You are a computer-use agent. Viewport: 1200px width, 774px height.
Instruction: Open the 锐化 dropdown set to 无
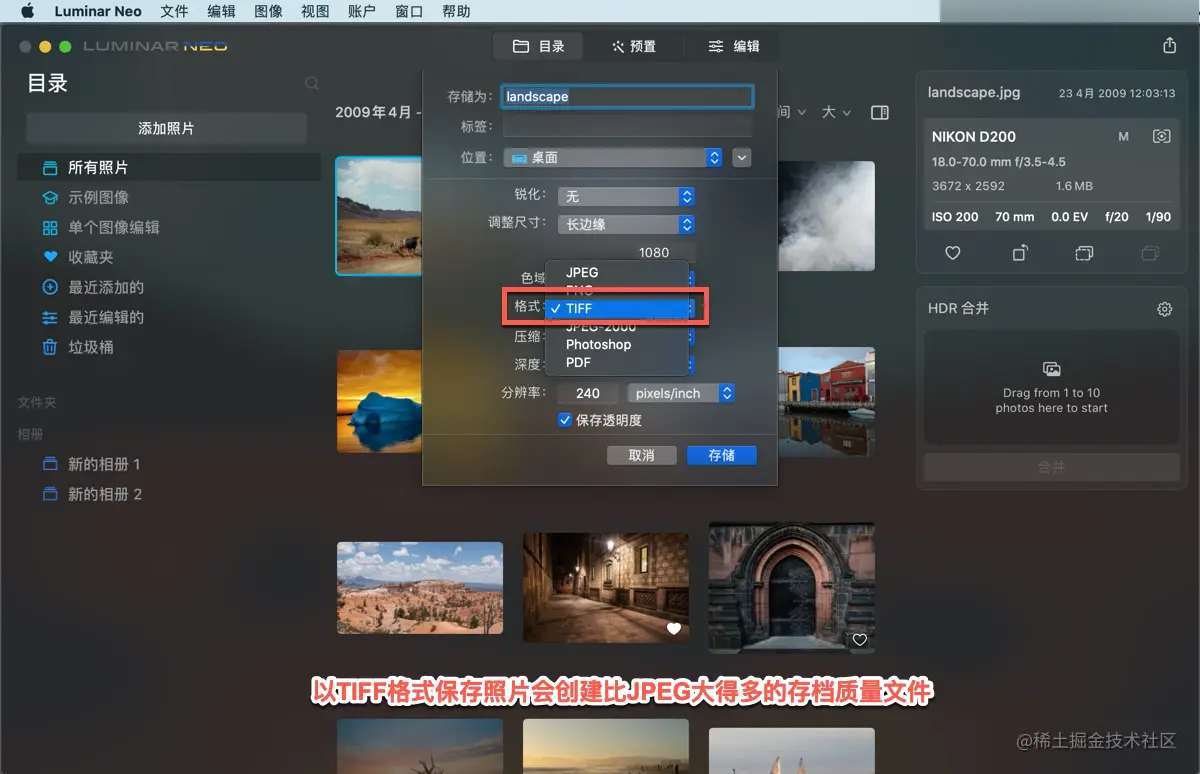[x=626, y=197]
